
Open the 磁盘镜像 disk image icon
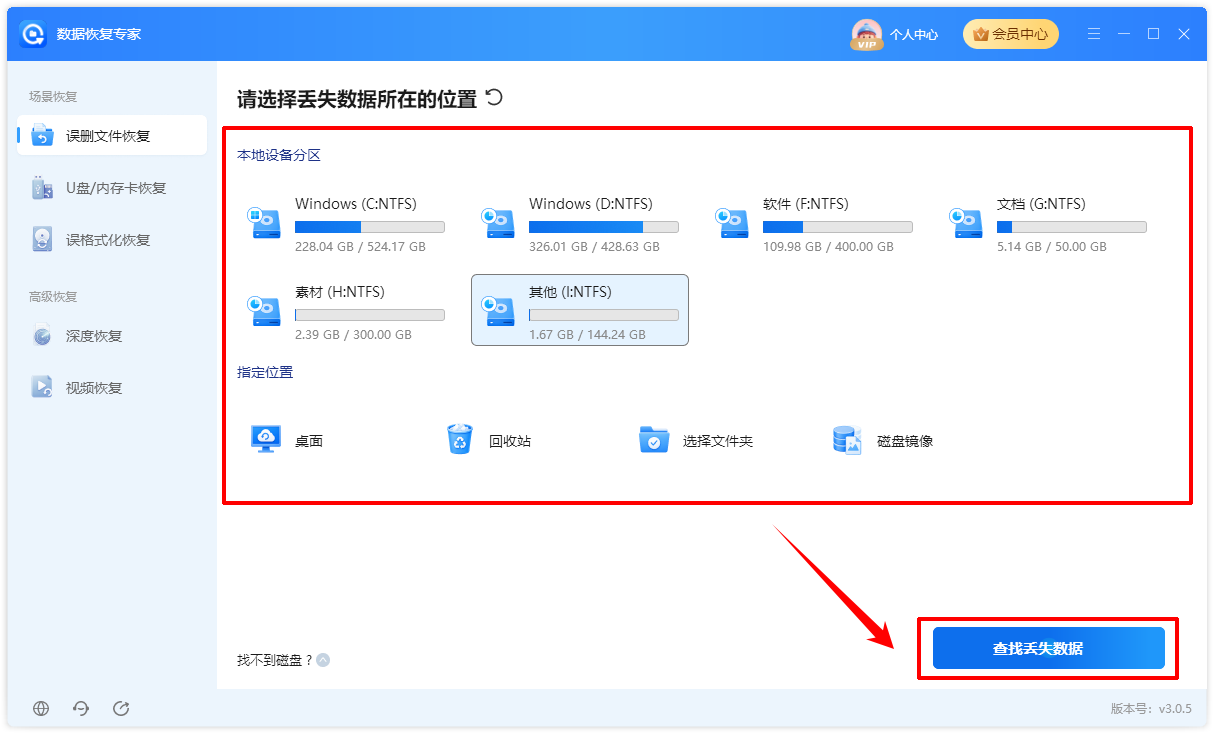click(848, 440)
